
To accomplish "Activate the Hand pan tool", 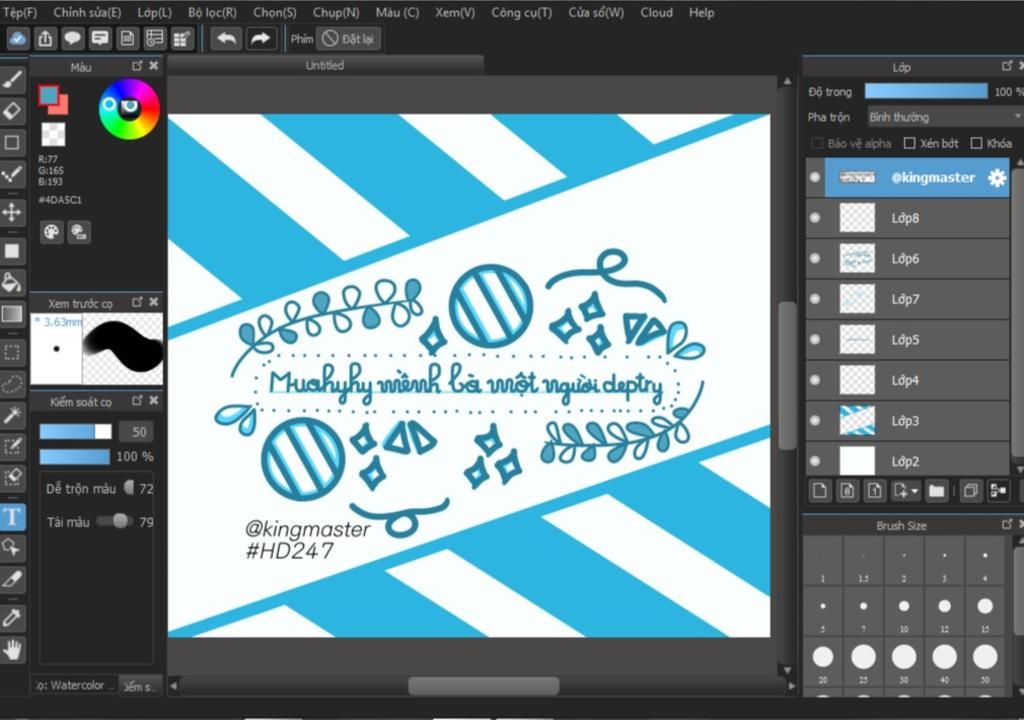I will coord(12,649).
